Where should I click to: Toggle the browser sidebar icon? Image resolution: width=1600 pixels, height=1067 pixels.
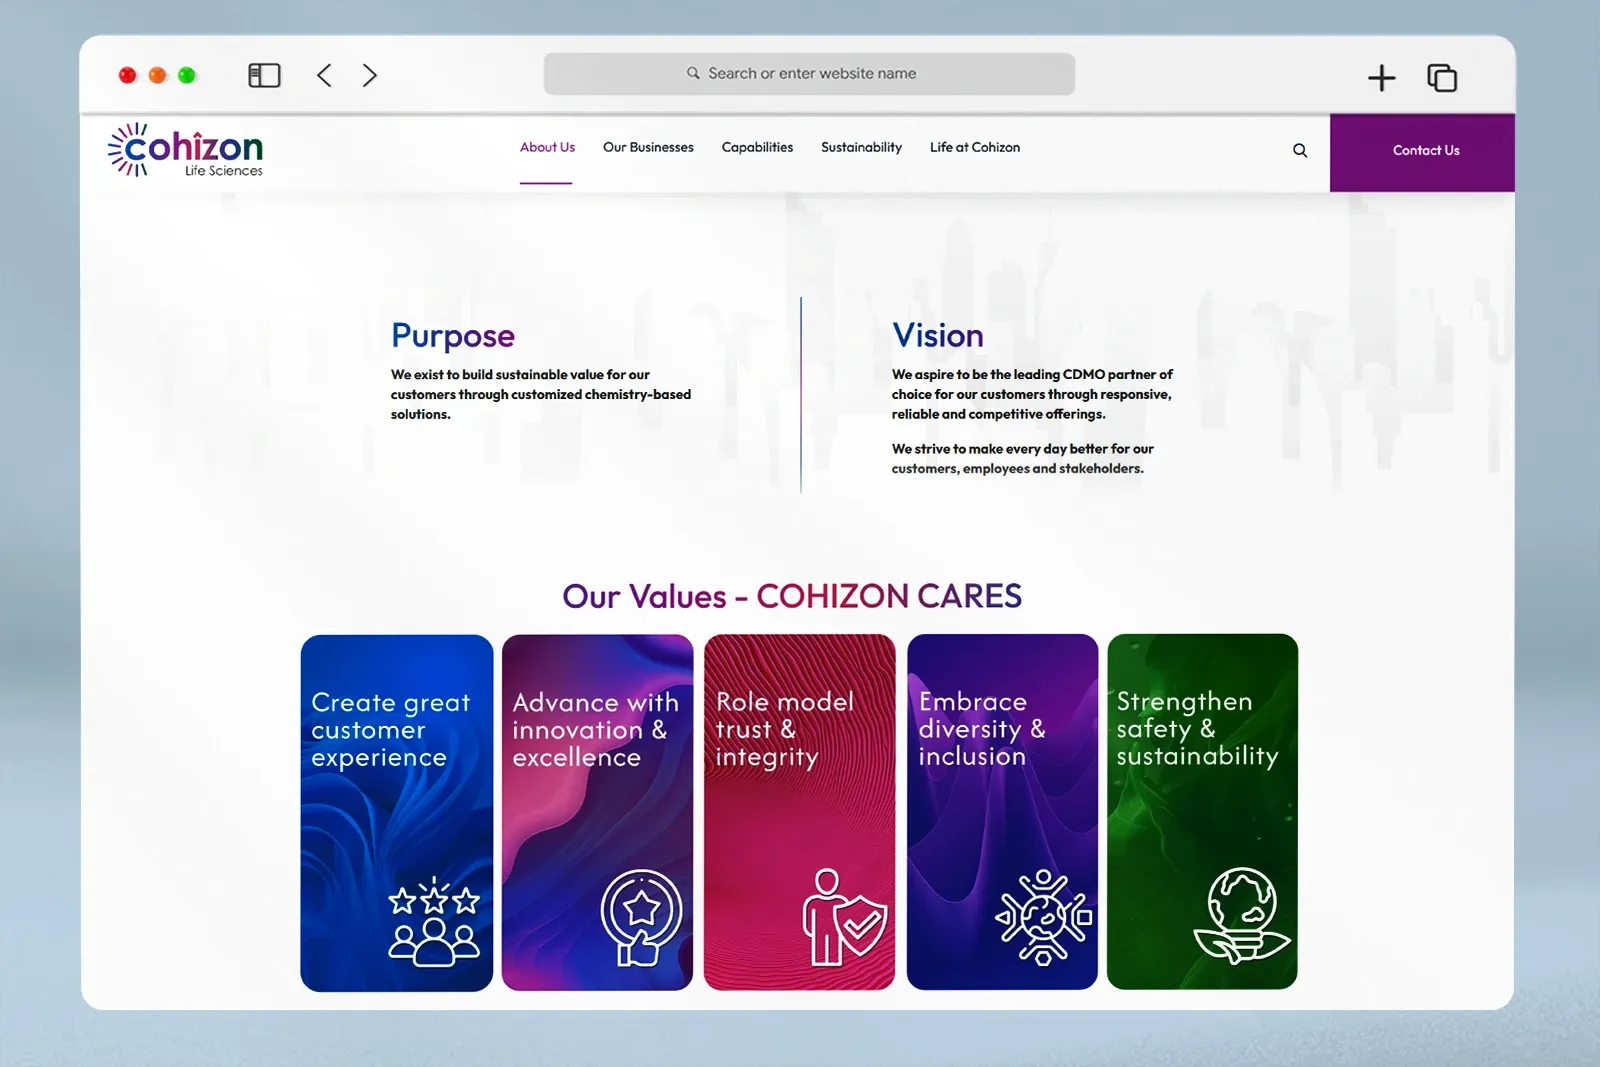[264, 75]
